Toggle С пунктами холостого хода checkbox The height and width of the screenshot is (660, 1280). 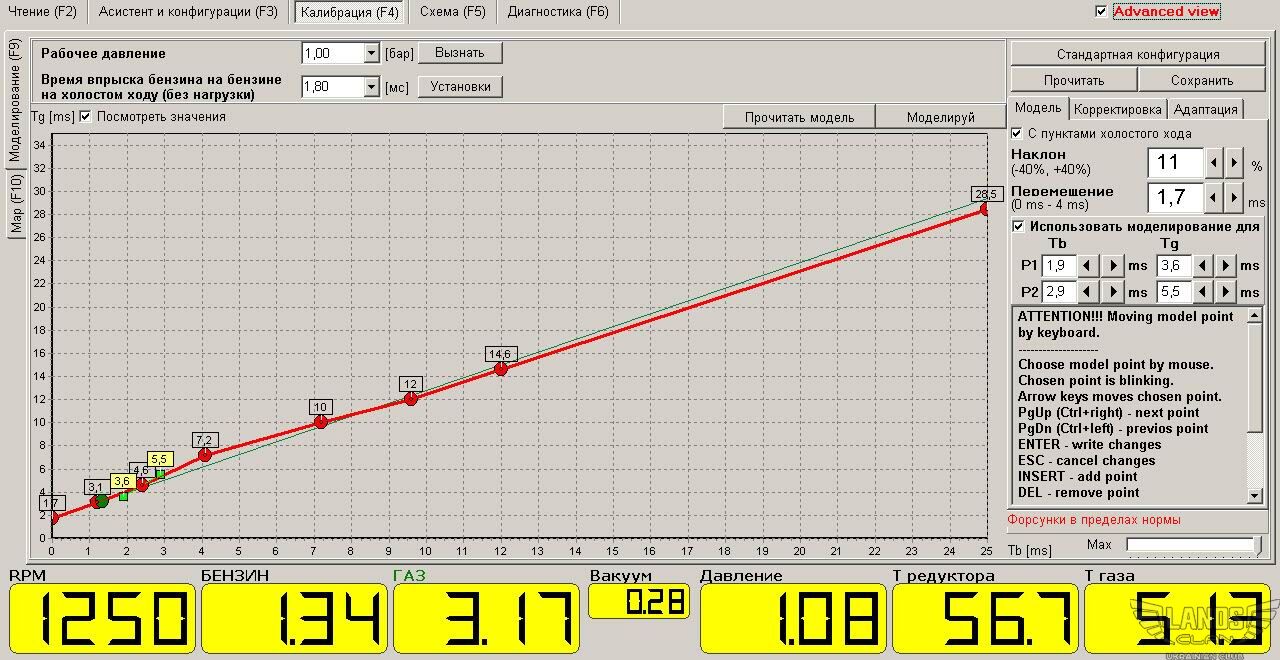point(1018,133)
